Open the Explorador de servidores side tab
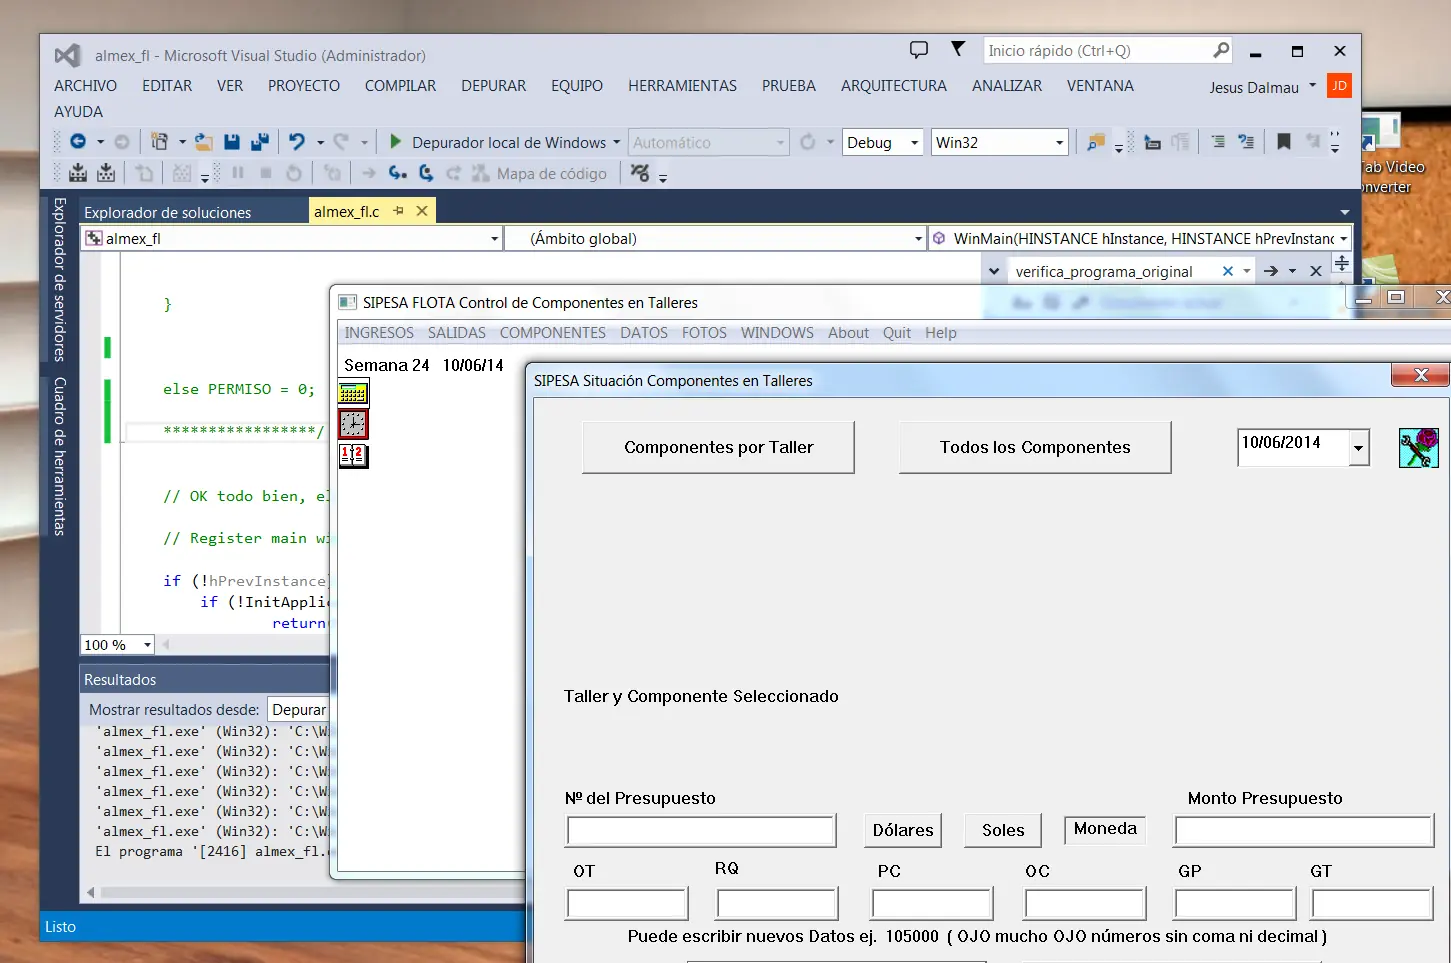 [x=59, y=279]
